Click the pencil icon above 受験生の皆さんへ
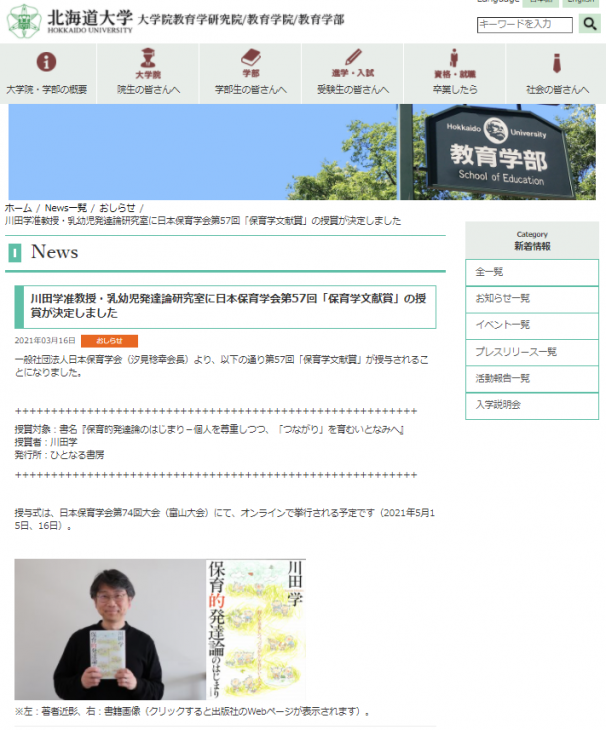This screenshot has height=730, width=606. [353, 57]
